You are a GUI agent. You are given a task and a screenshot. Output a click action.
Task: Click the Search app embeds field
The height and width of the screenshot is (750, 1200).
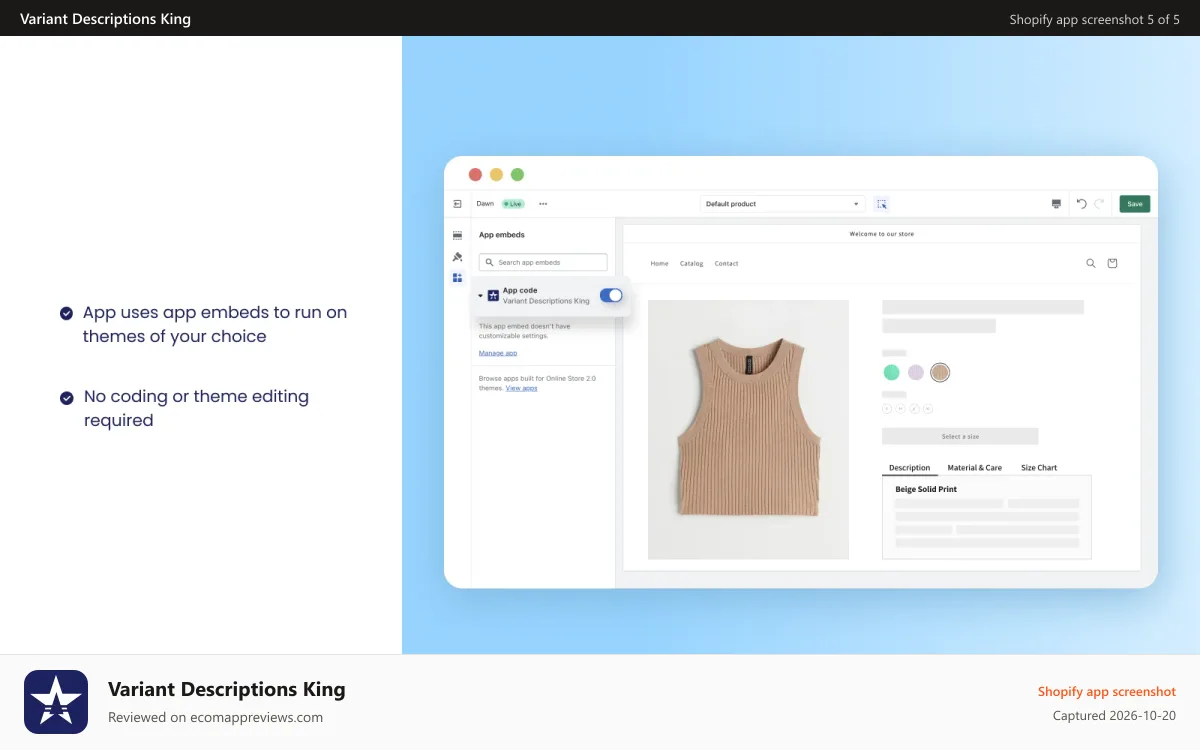click(x=543, y=262)
